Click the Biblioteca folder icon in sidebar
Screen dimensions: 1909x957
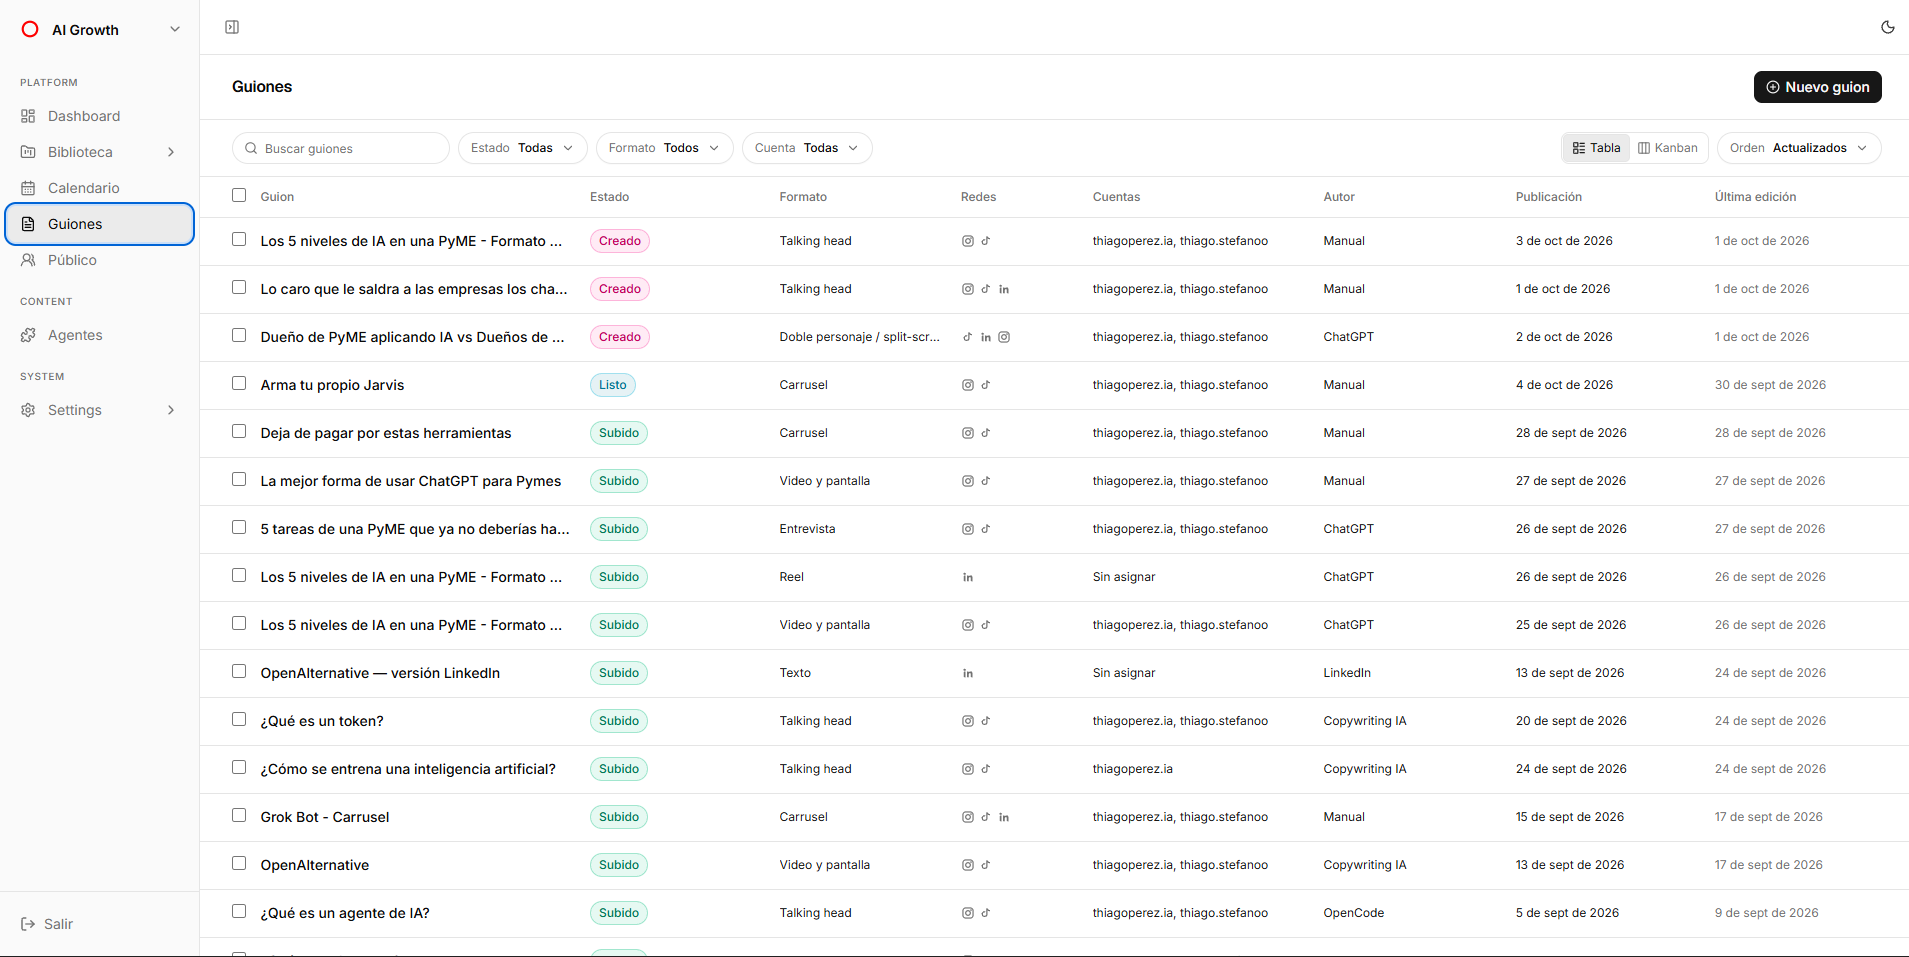[28, 152]
